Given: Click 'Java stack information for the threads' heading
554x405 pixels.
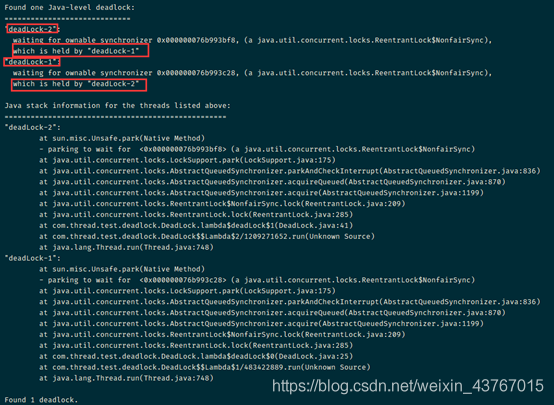Looking at the screenshot, I should tap(117, 106).
